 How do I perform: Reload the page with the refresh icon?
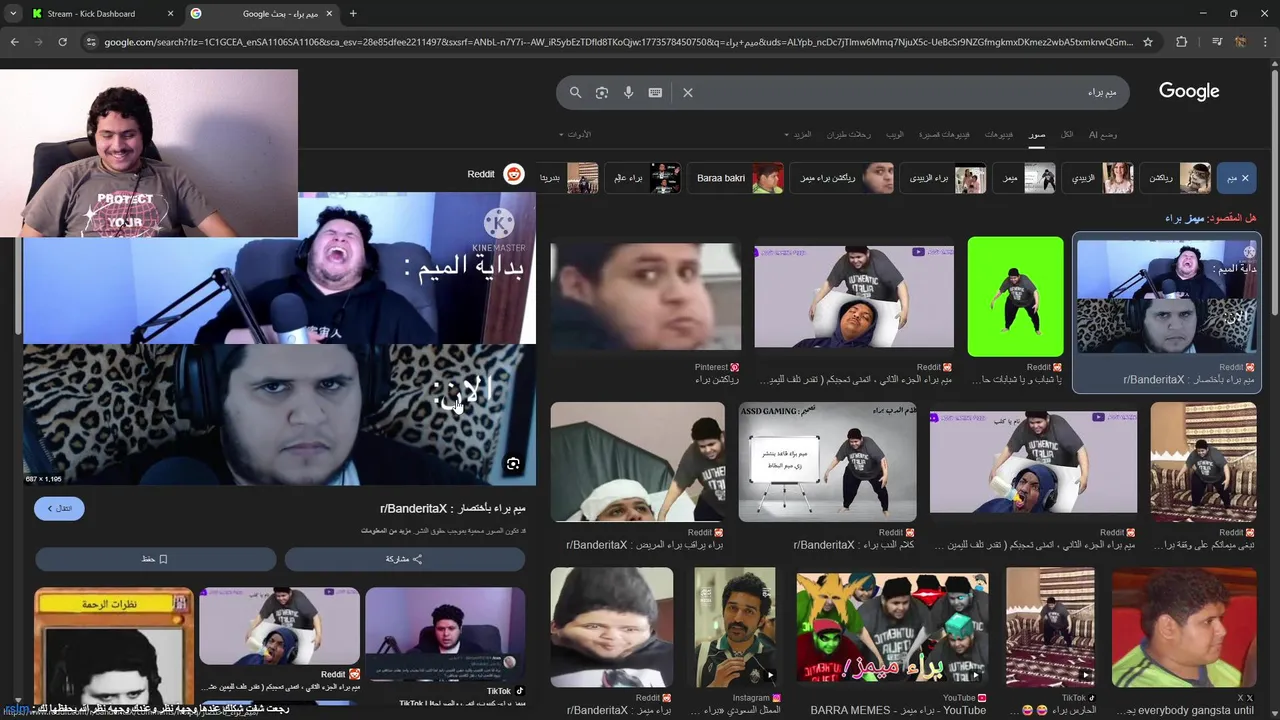62,42
